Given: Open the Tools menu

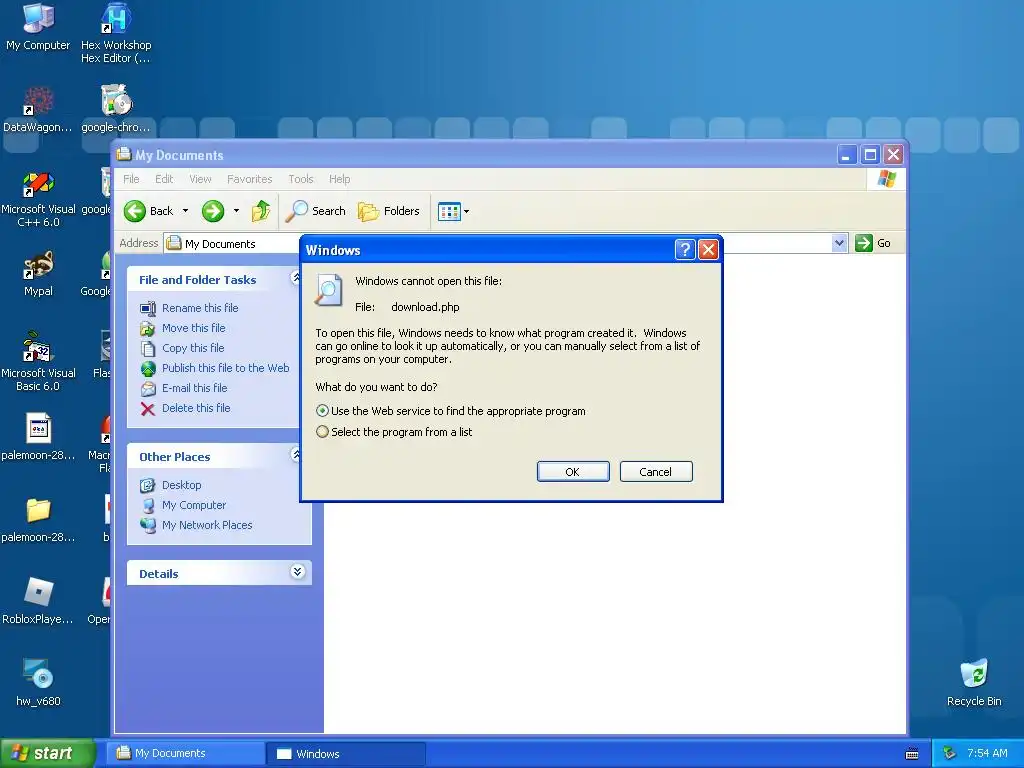Looking at the screenshot, I should point(300,179).
